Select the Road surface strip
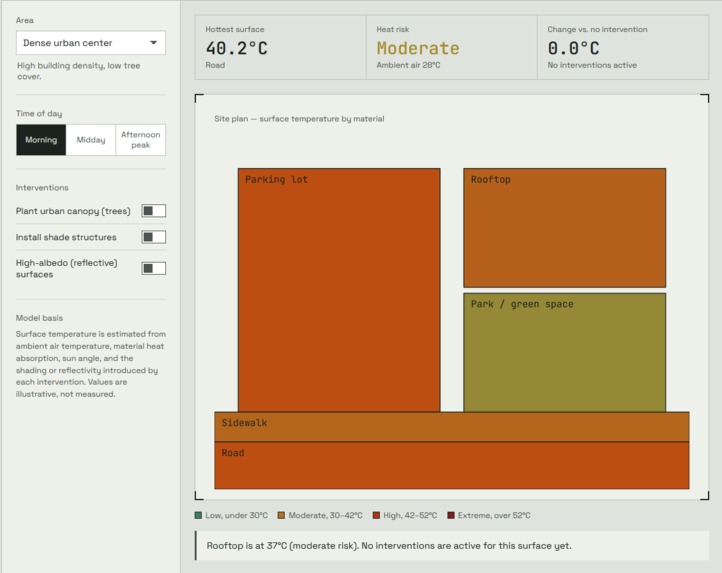 [452, 465]
